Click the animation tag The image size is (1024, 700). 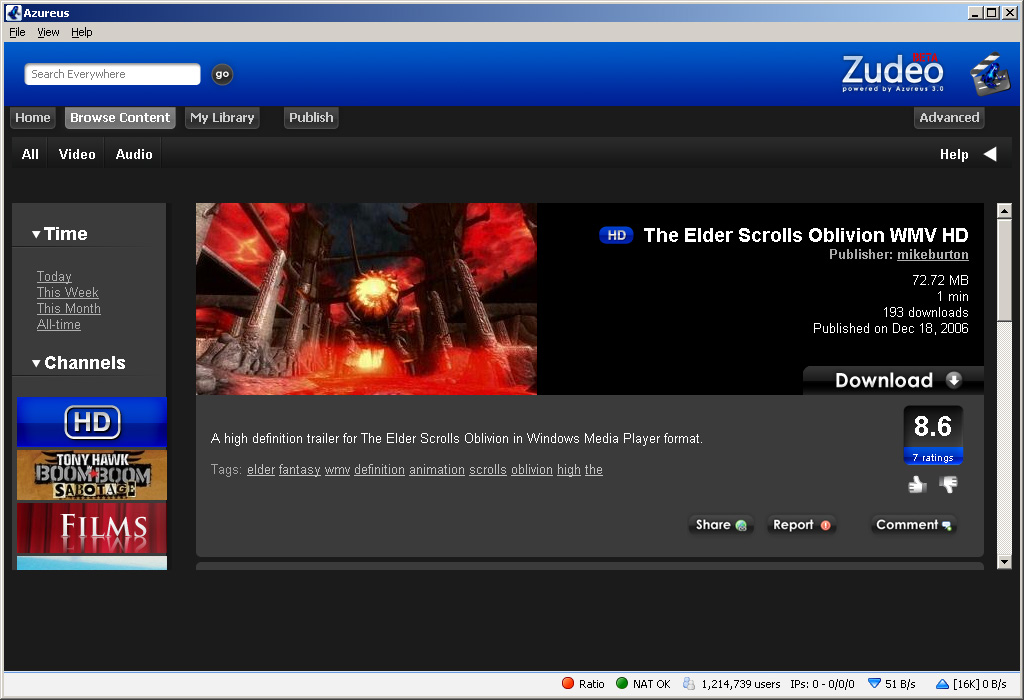point(437,469)
